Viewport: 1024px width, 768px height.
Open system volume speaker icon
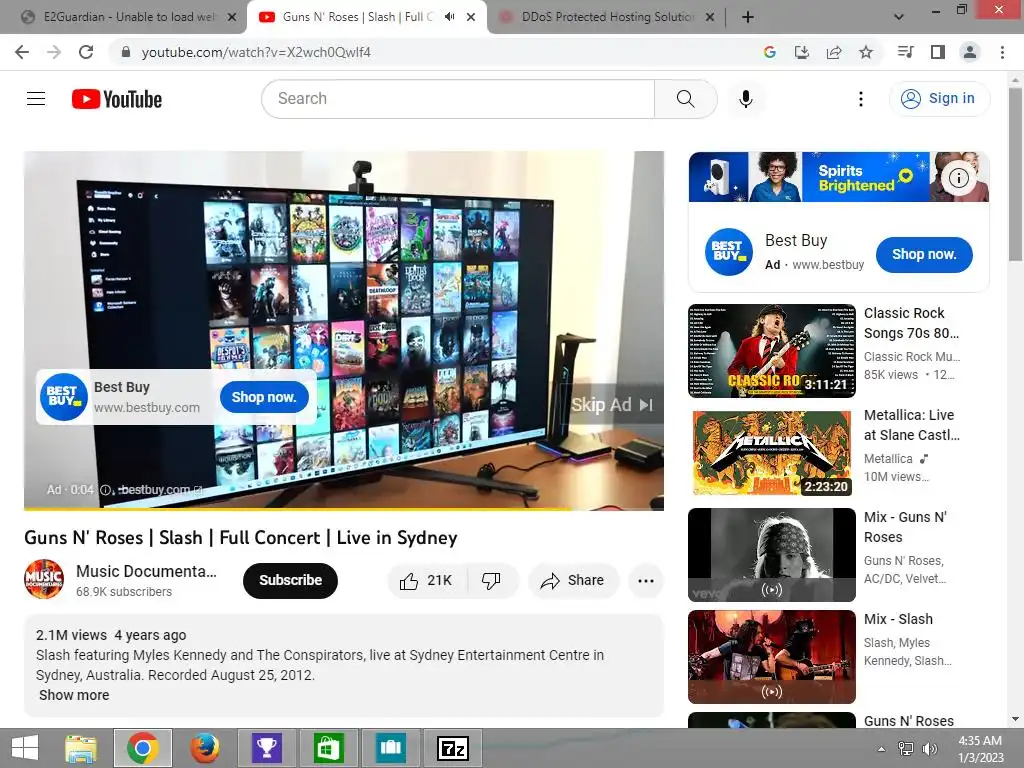click(929, 749)
